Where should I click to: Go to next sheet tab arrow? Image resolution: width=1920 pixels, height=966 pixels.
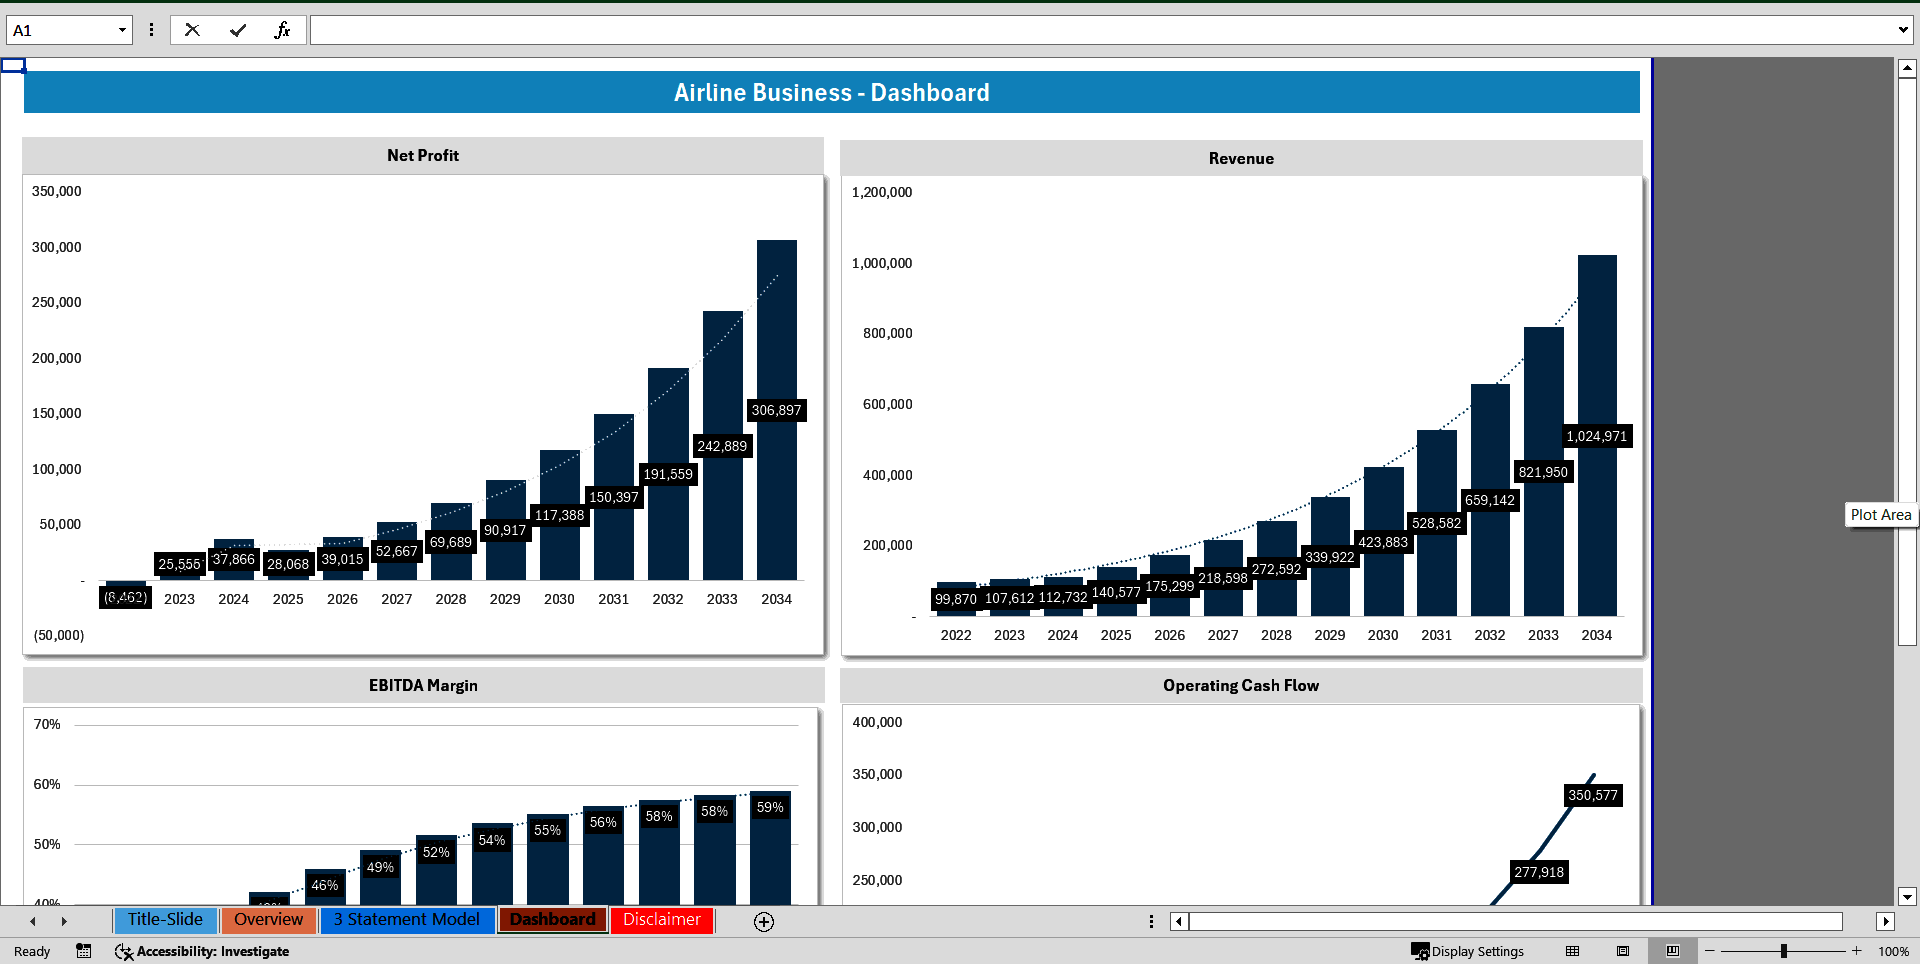[64, 921]
